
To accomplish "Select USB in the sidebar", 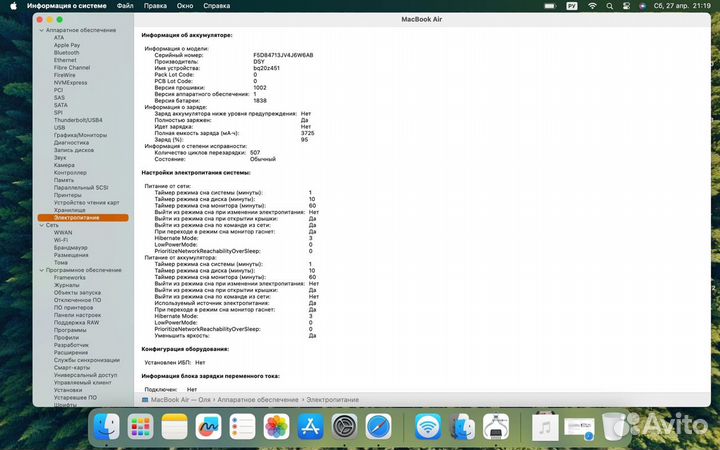I will click(59, 128).
